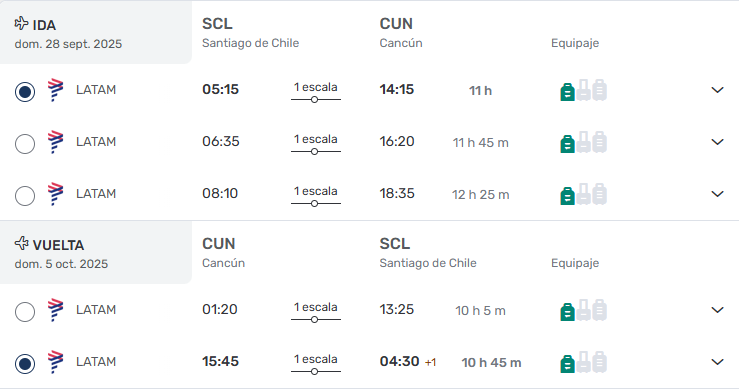Image resolution: width=739 pixels, height=390 pixels.
Task: Select the 06:35 outbound flight radio button
Action: [25, 143]
